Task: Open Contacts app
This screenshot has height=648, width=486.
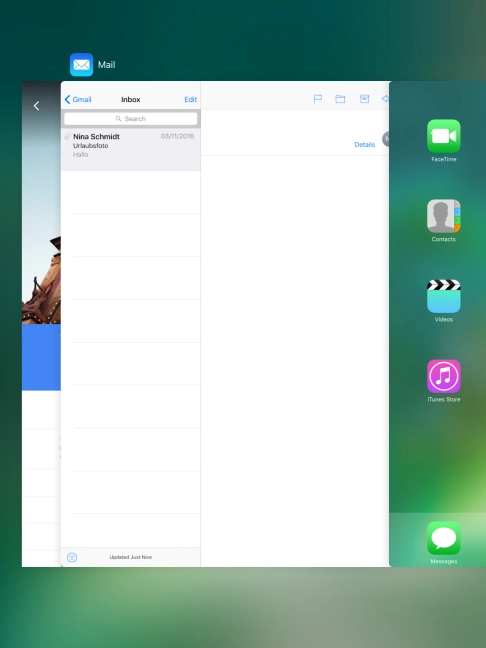Action: pos(443,216)
